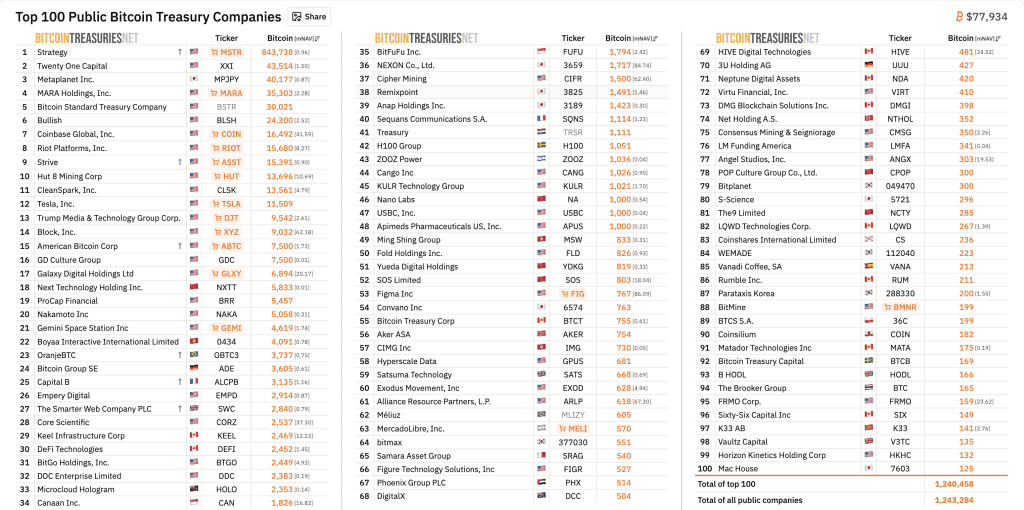Click the ZOOZ ticker text
The height and width of the screenshot is (510, 1024).
point(573,159)
